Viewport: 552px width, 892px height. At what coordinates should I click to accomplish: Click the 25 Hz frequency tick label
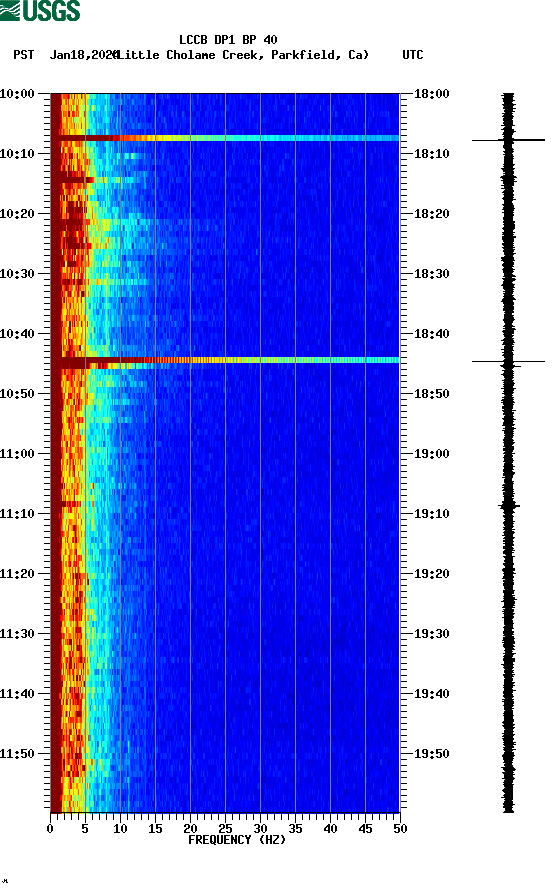pos(225,829)
